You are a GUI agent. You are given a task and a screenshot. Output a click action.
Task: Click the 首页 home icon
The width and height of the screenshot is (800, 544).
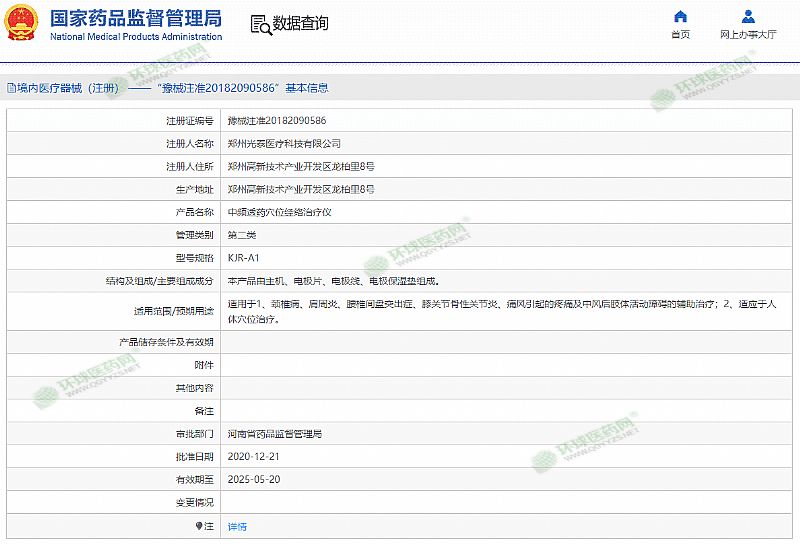[x=680, y=16]
